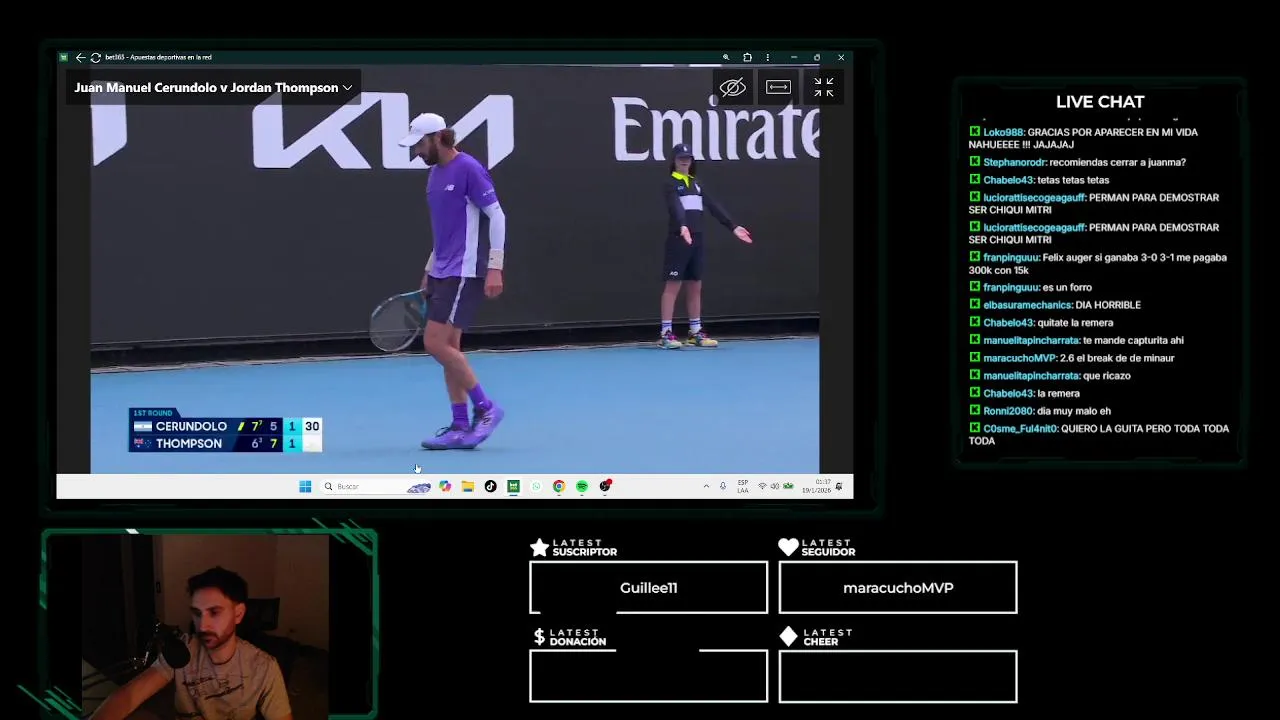The image size is (1280, 720).
Task: Click message 'te mande capturita ahi'
Action: click(1133, 341)
